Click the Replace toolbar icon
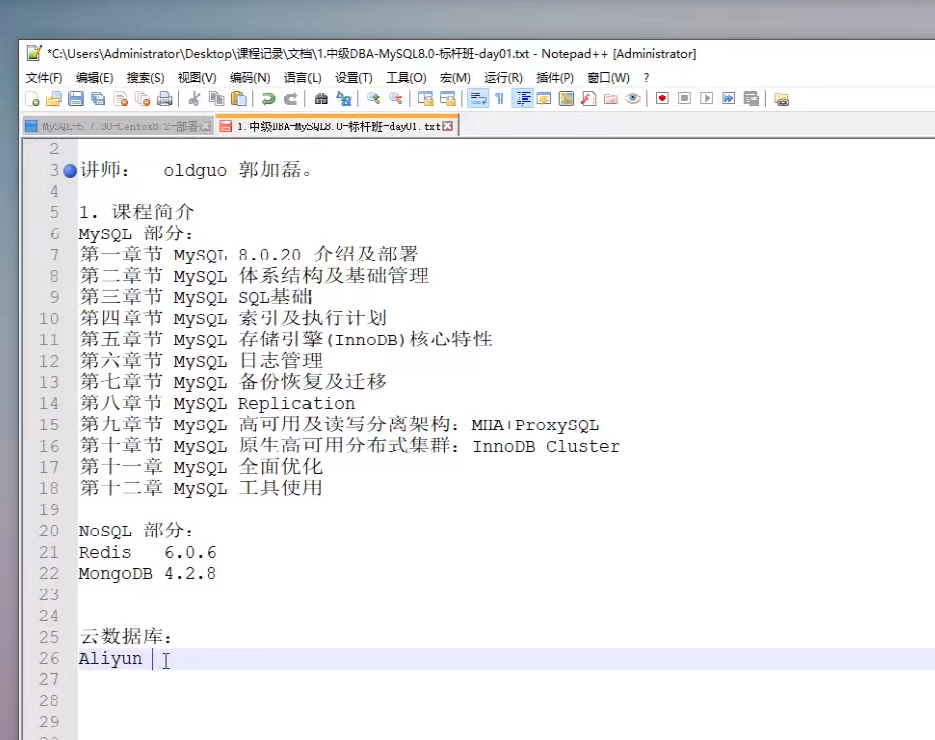Viewport: 935px width, 740px height. (x=343, y=99)
